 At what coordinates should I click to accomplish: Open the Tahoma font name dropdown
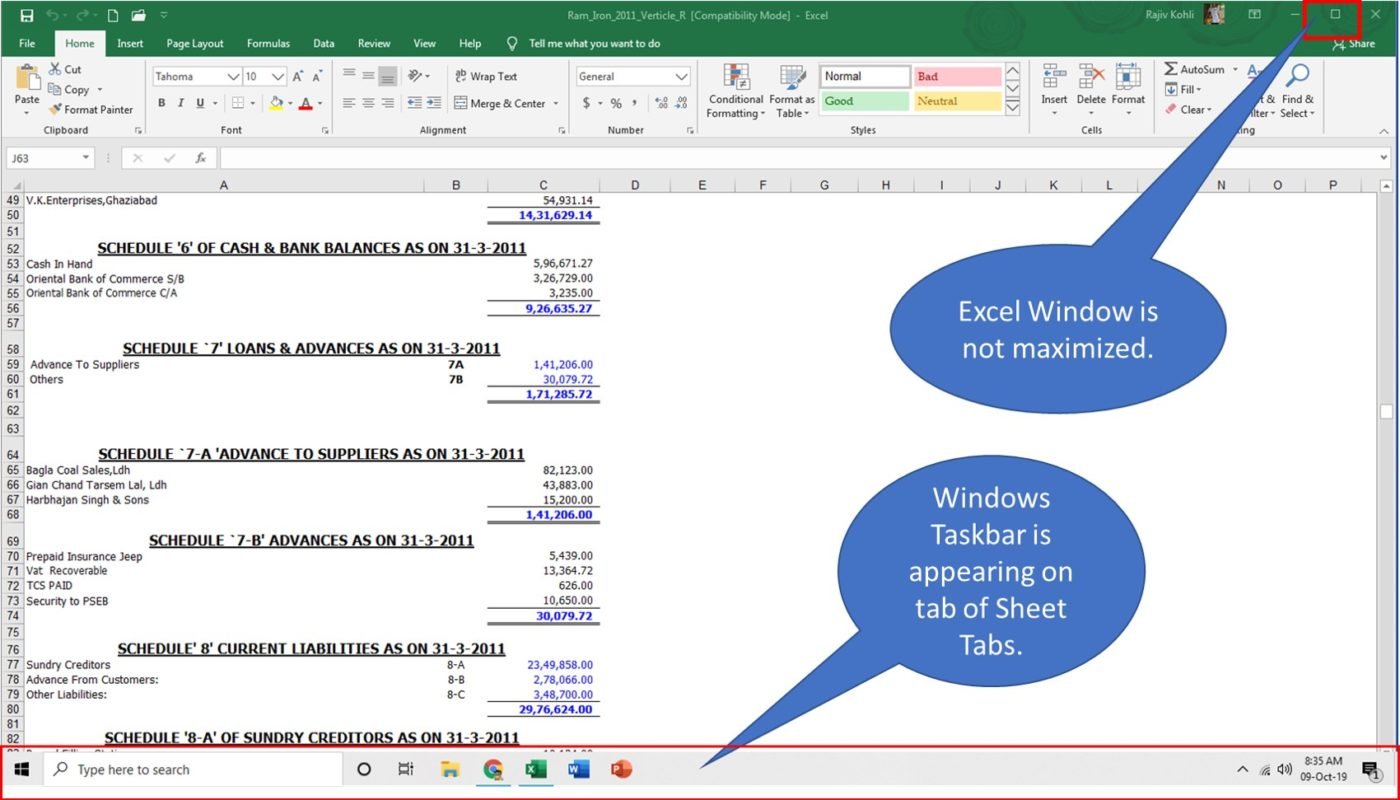(233, 76)
